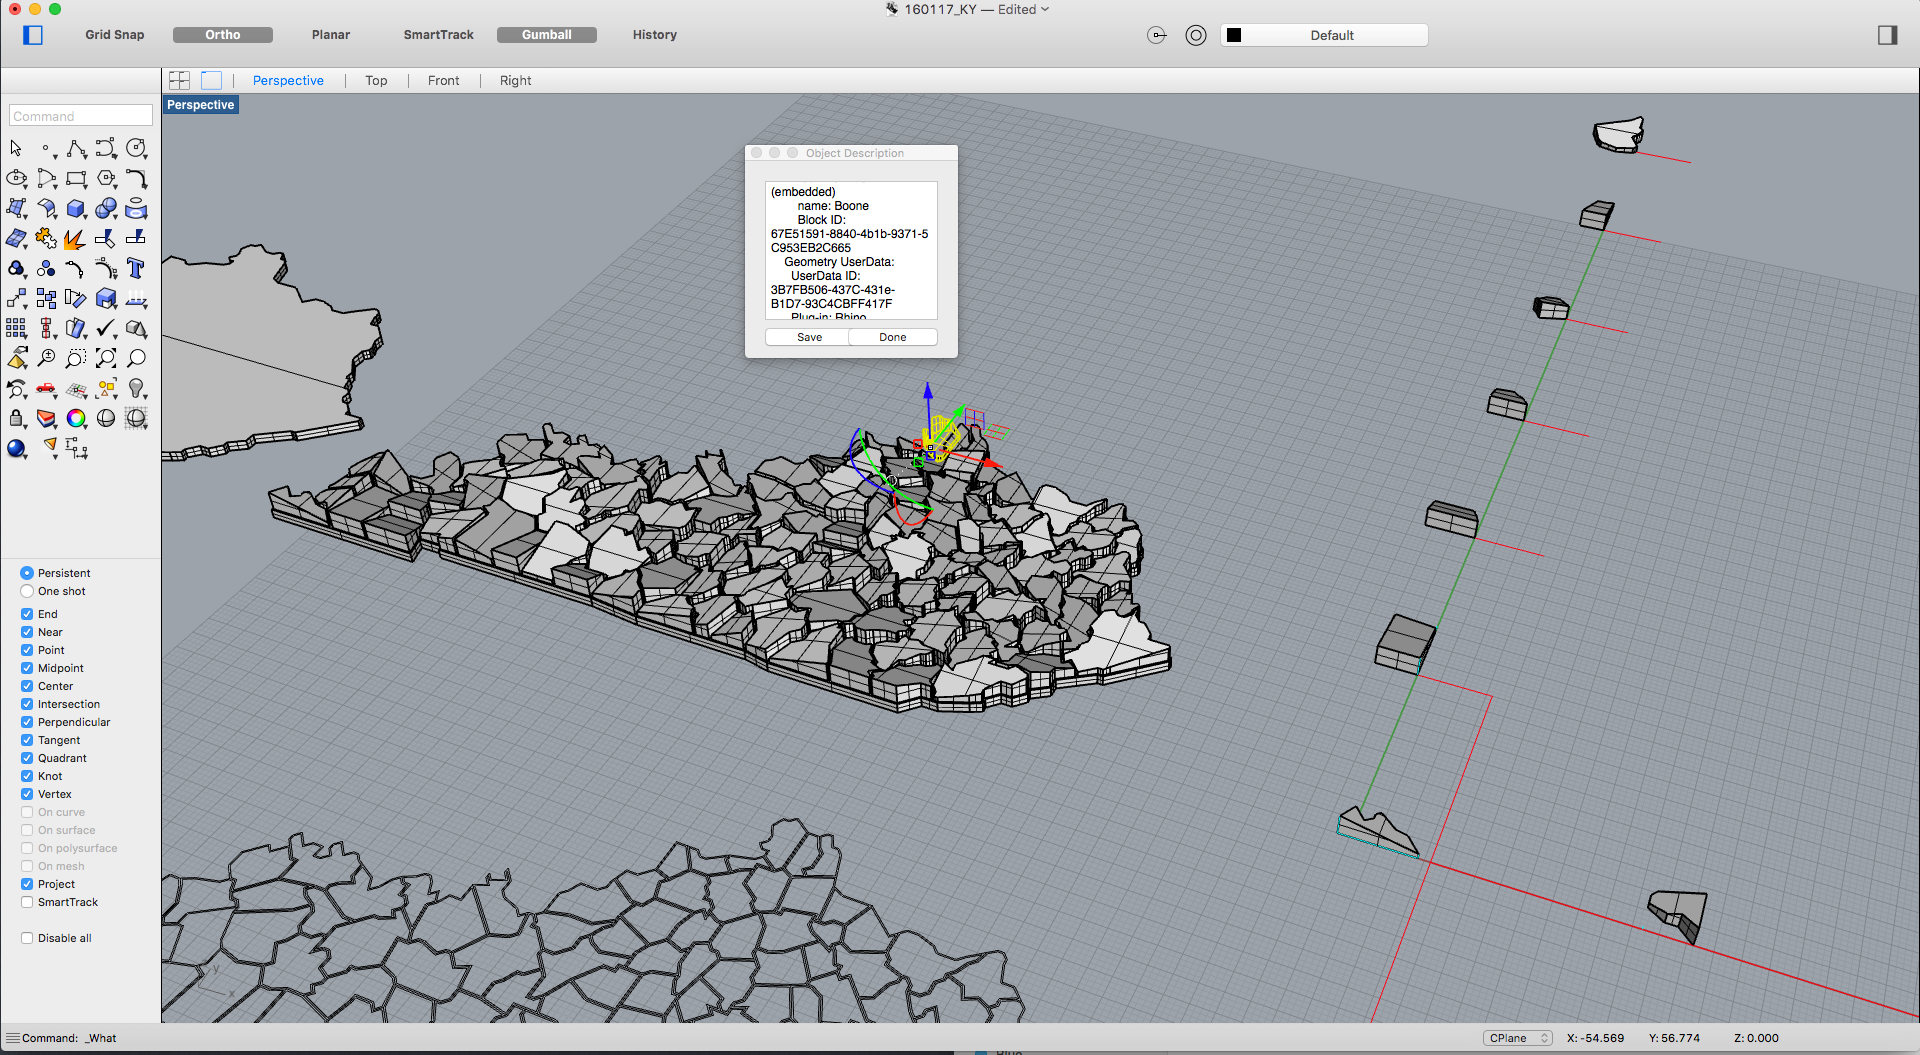Uncheck the Midpoint object snap
Image resolution: width=1920 pixels, height=1055 pixels.
click(x=27, y=668)
